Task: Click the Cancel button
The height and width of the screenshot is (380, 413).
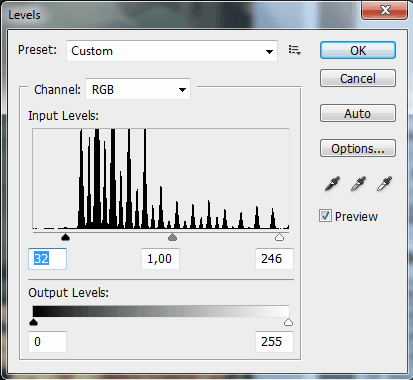Action: pyautogui.click(x=358, y=78)
